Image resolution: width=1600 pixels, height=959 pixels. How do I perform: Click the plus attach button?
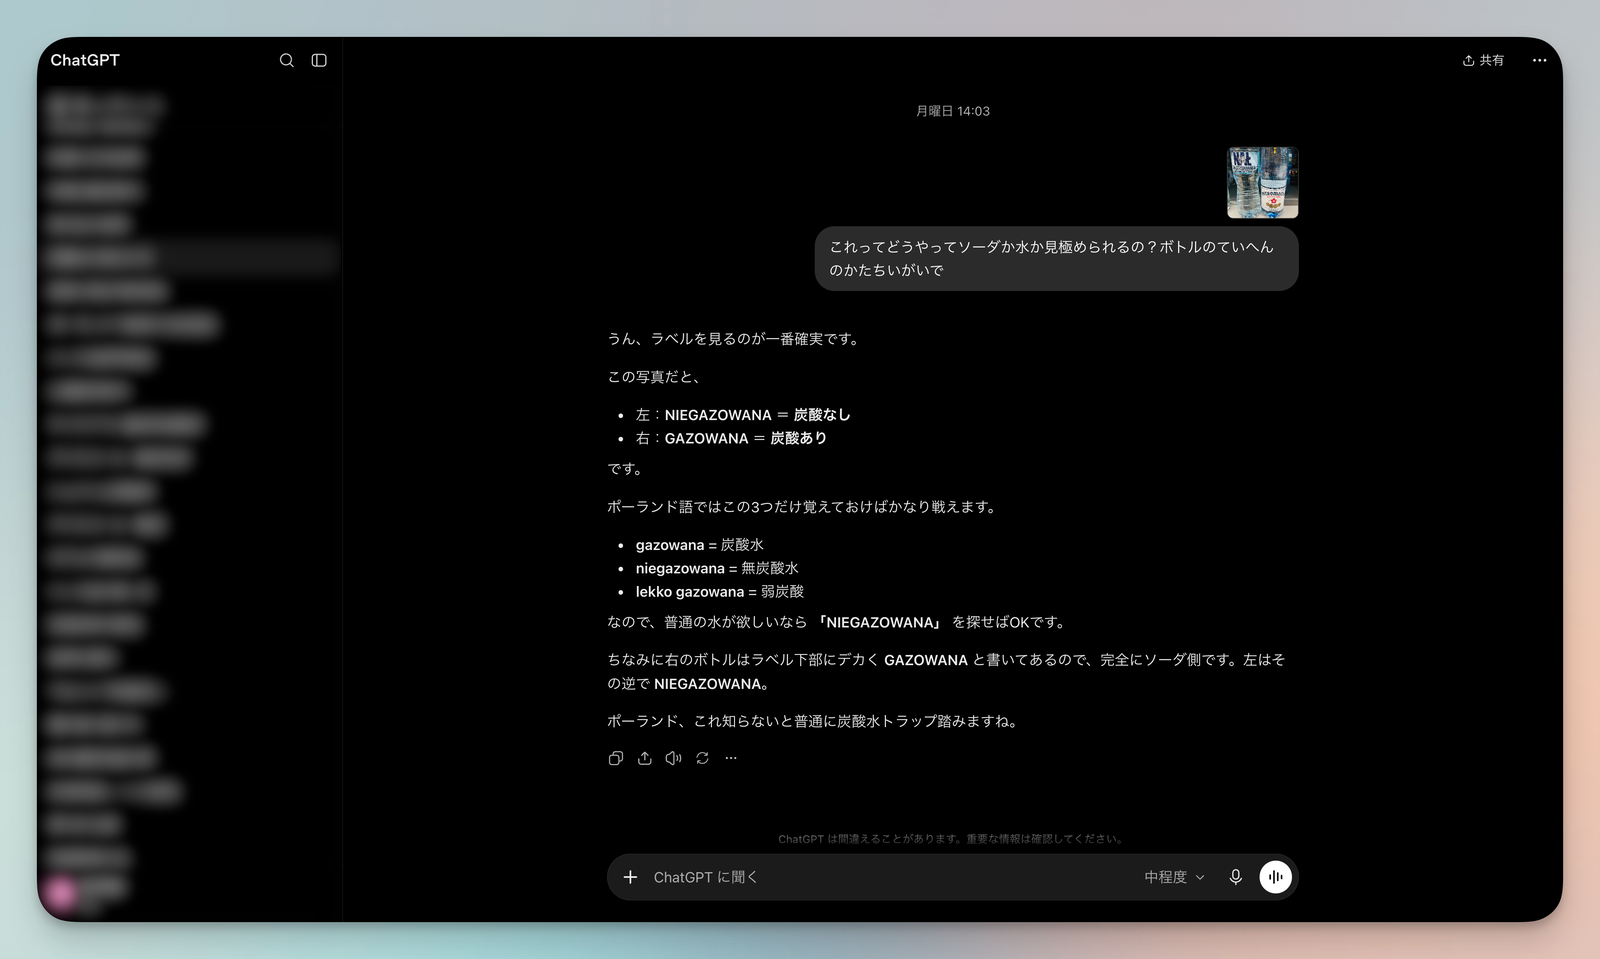[x=630, y=877]
